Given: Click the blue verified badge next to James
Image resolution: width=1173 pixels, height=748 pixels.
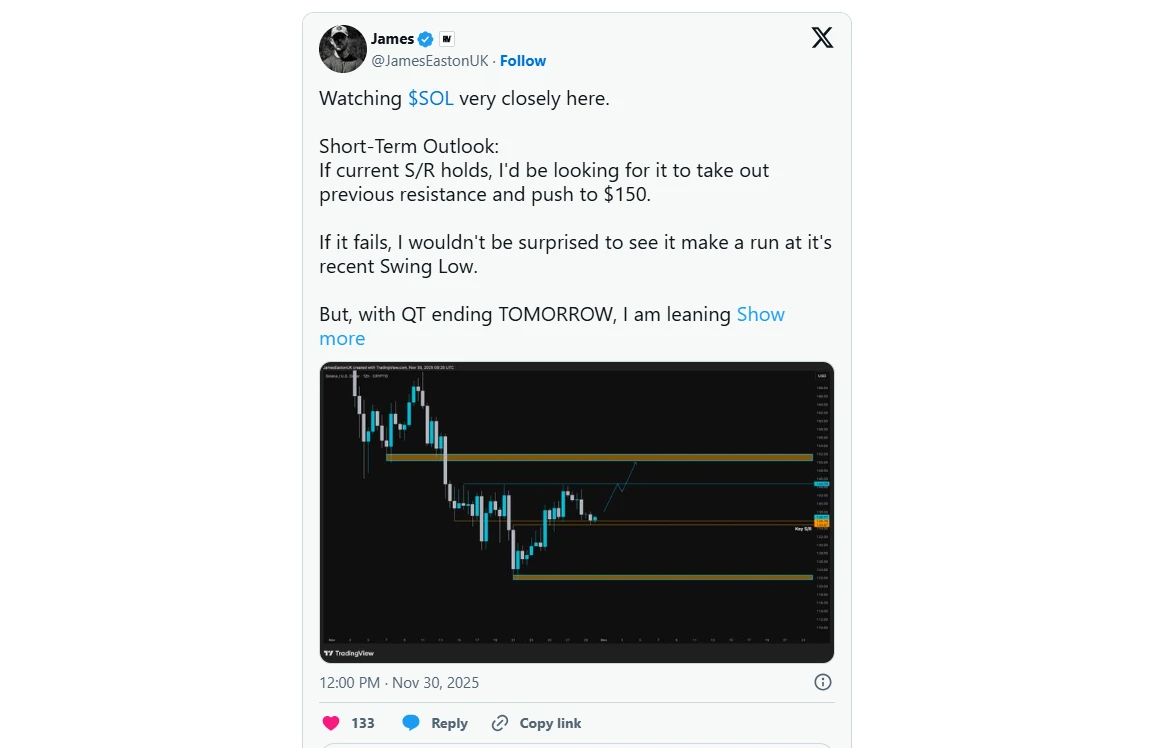Looking at the screenshot, I should [x=426, y=39].
